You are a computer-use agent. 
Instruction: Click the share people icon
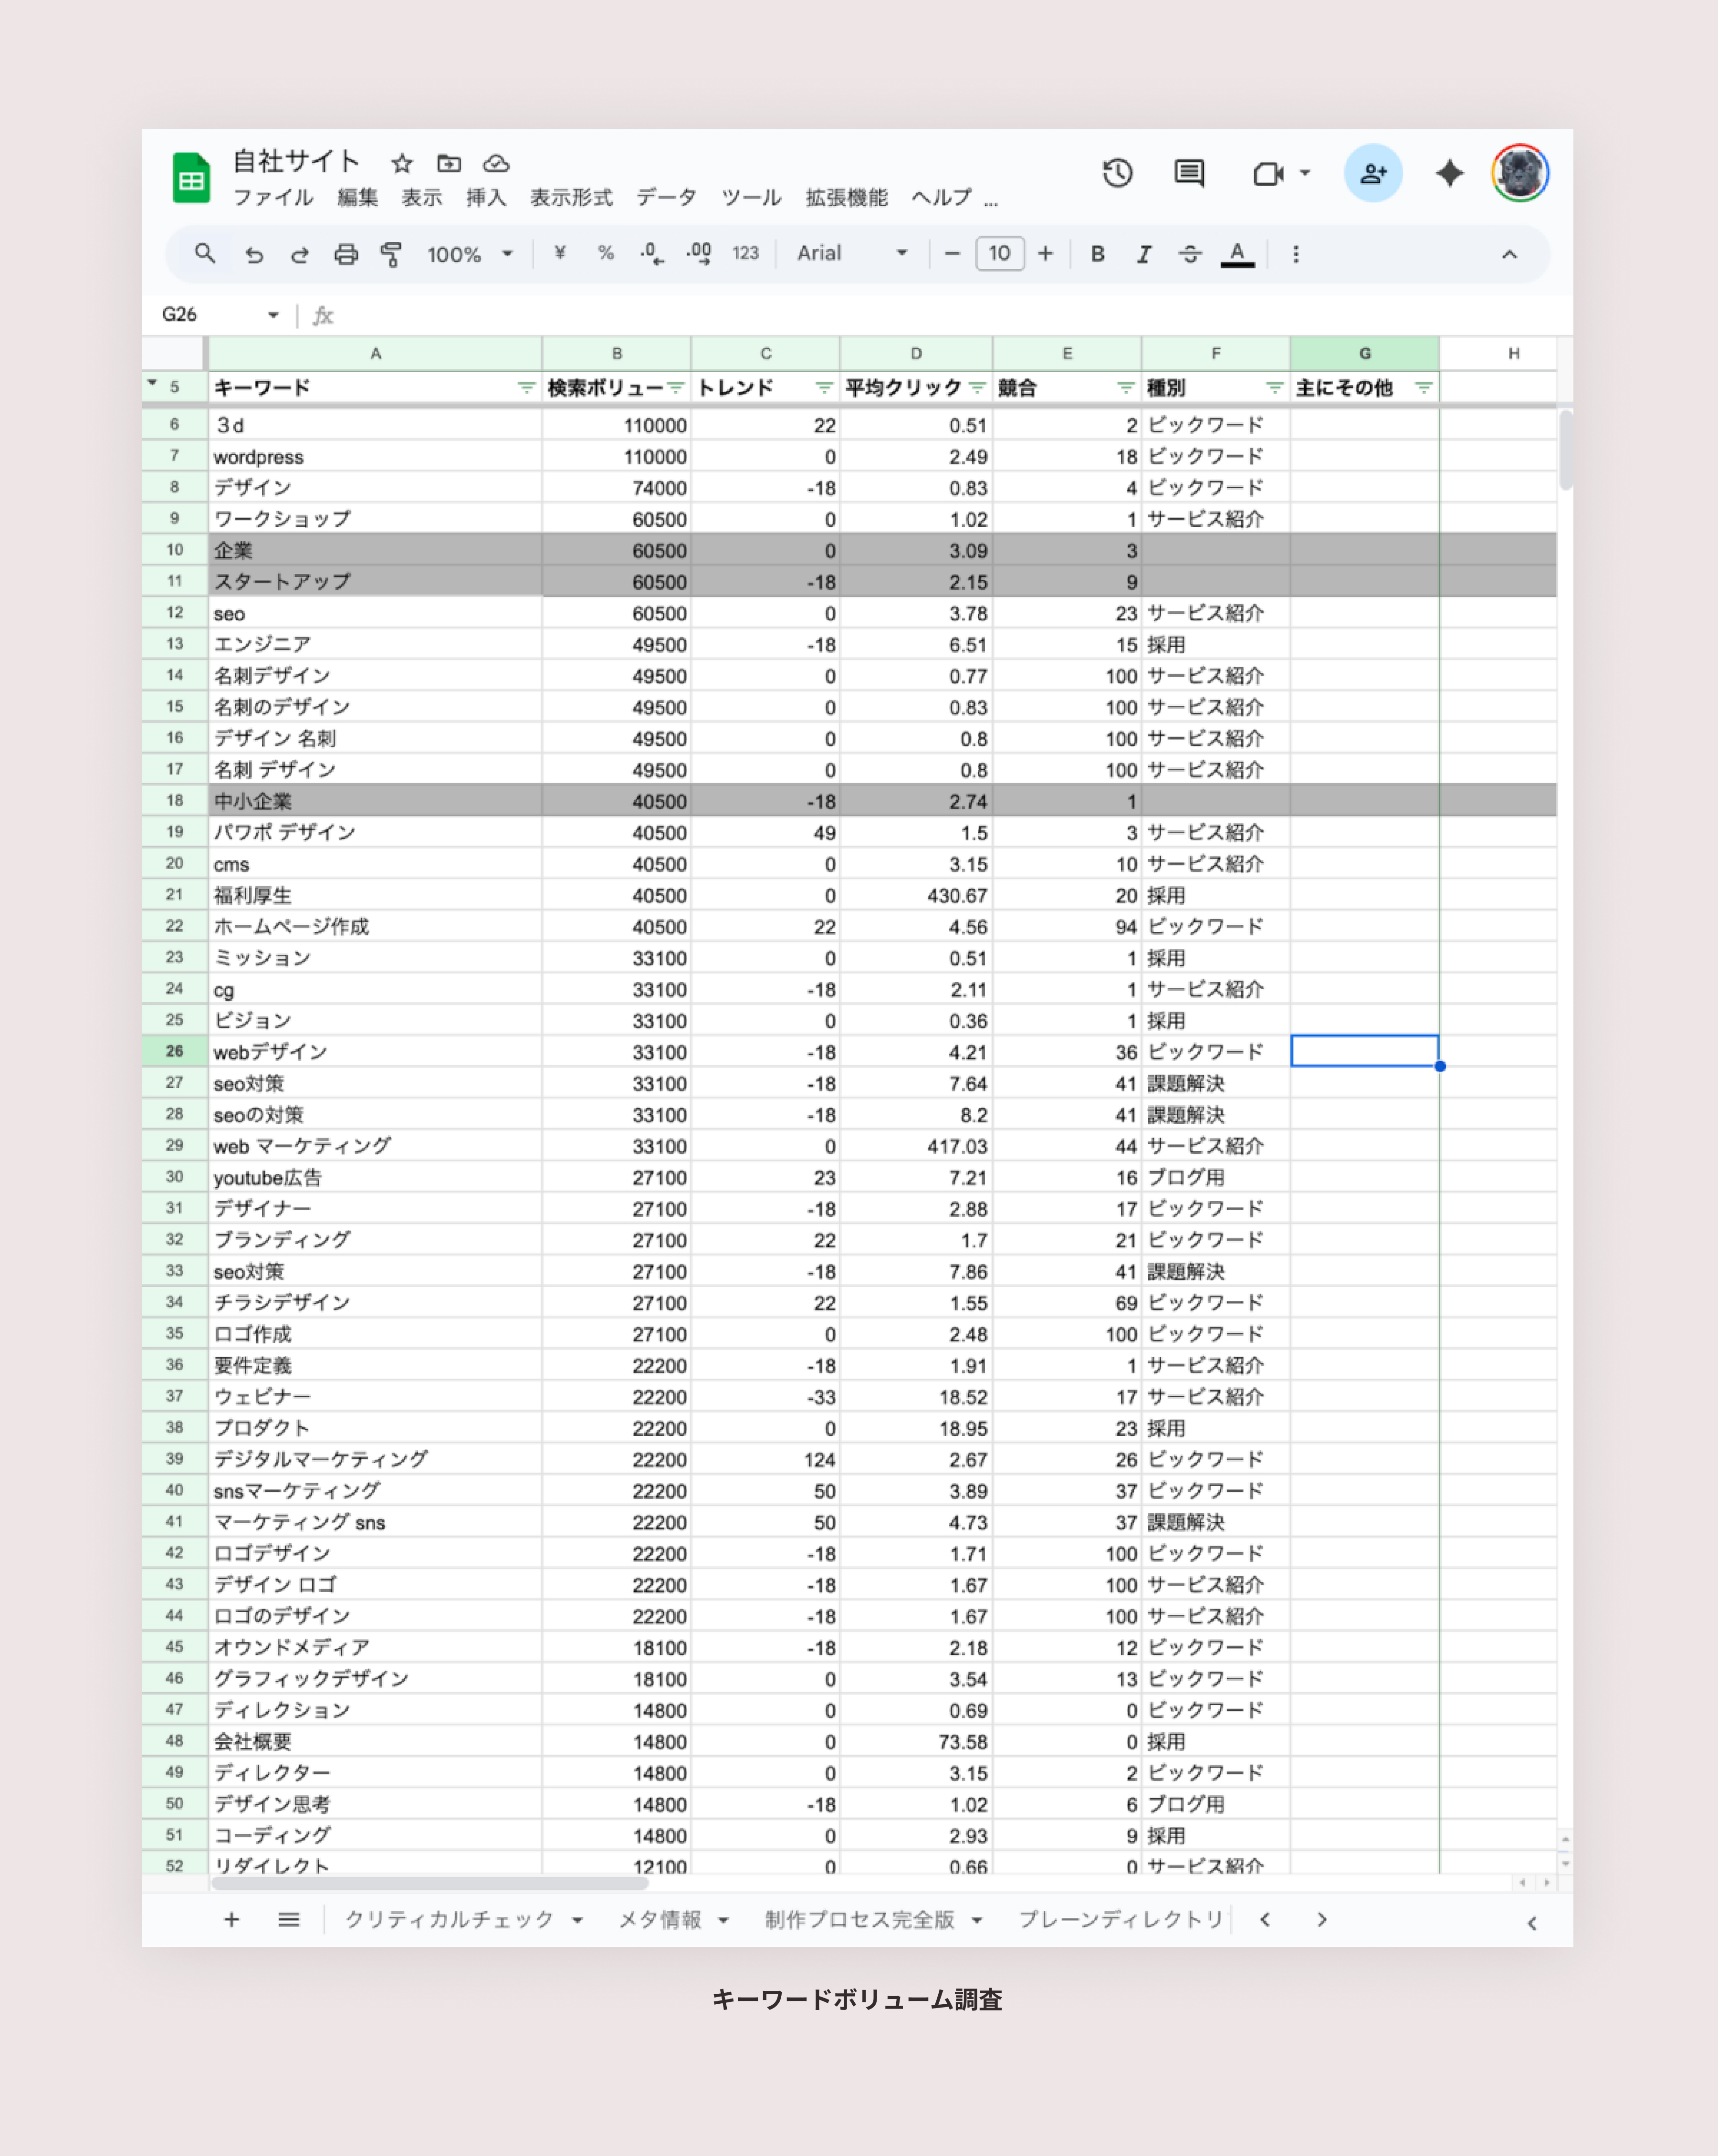(1373, 173)
